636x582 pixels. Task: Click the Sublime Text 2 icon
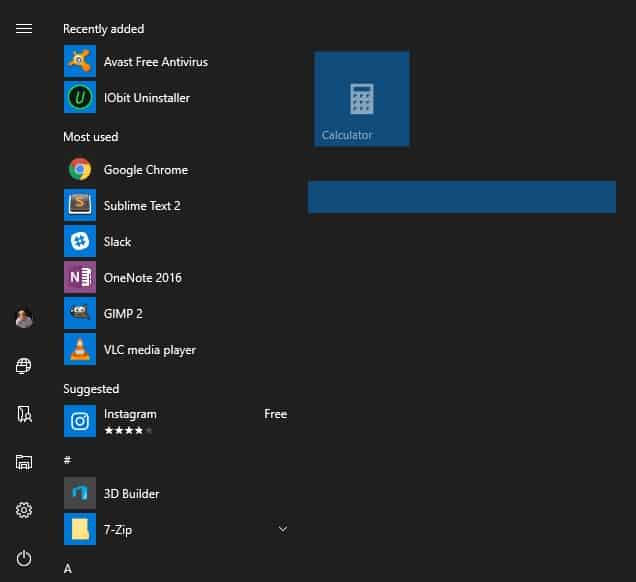pyautogui.click(x=80, y=205)
